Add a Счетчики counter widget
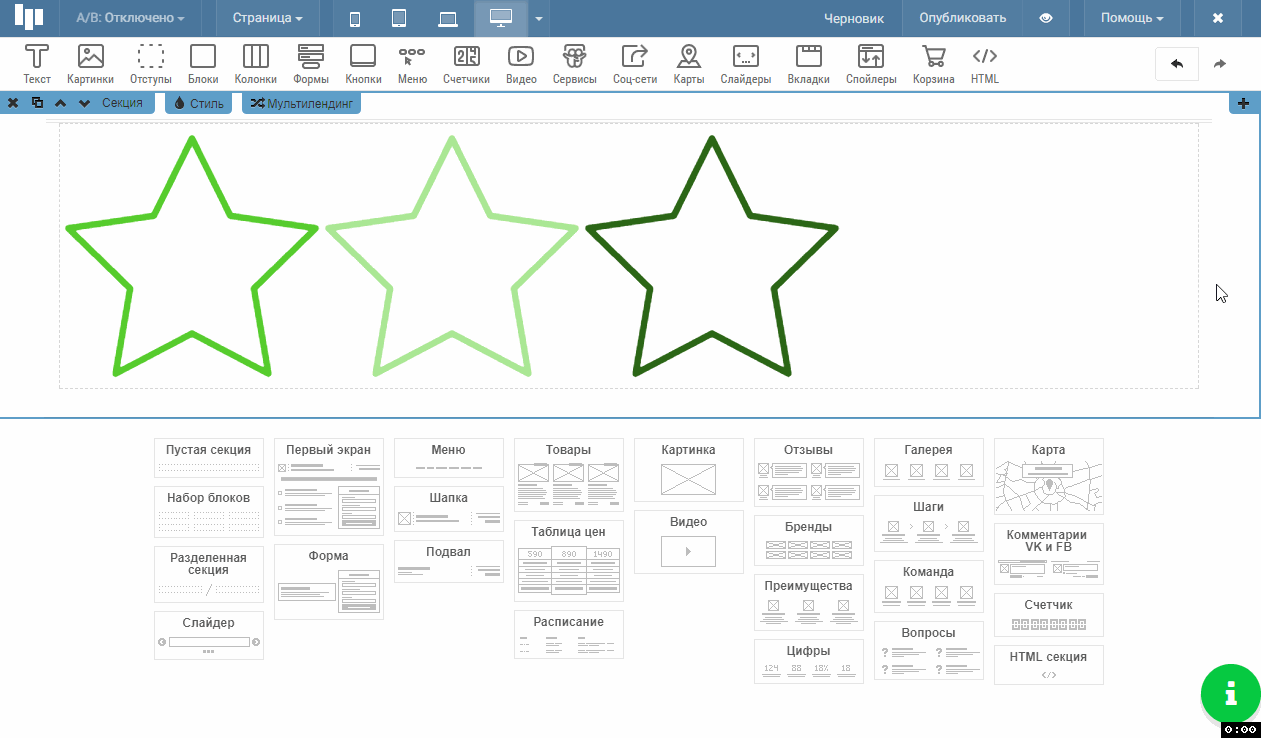1261x738 pixels. (466, 64)
